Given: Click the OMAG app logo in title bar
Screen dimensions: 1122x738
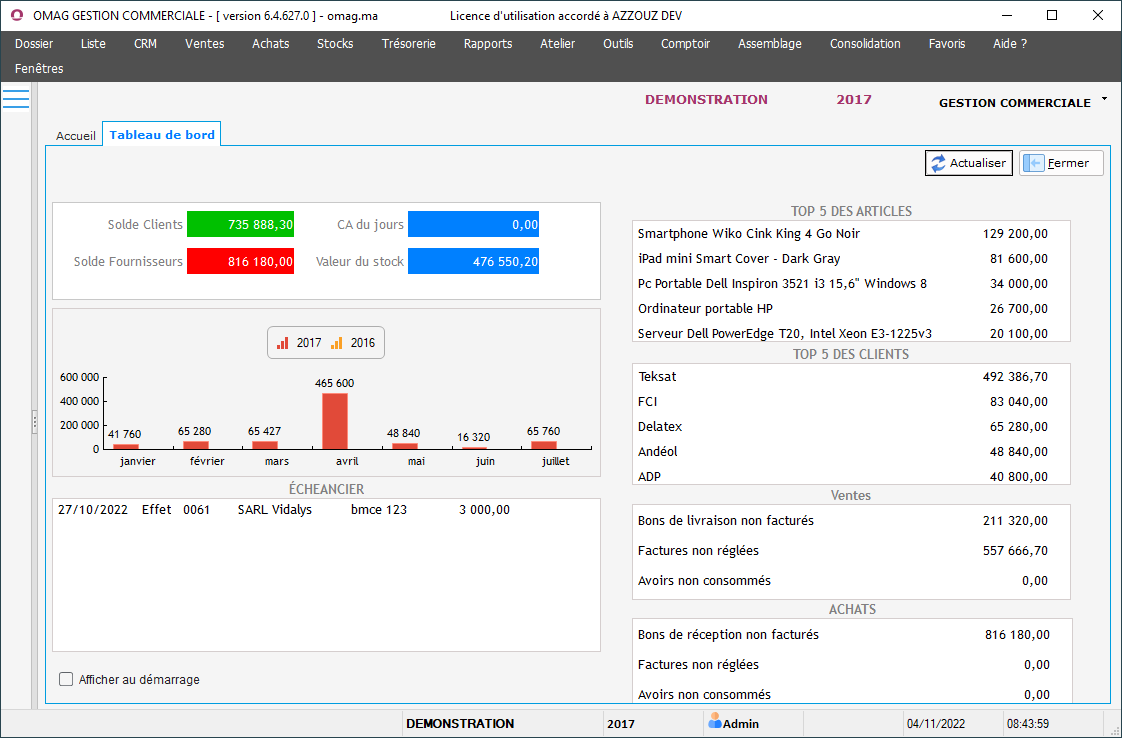Looking at the screenshot, I should tap(16, 16).
